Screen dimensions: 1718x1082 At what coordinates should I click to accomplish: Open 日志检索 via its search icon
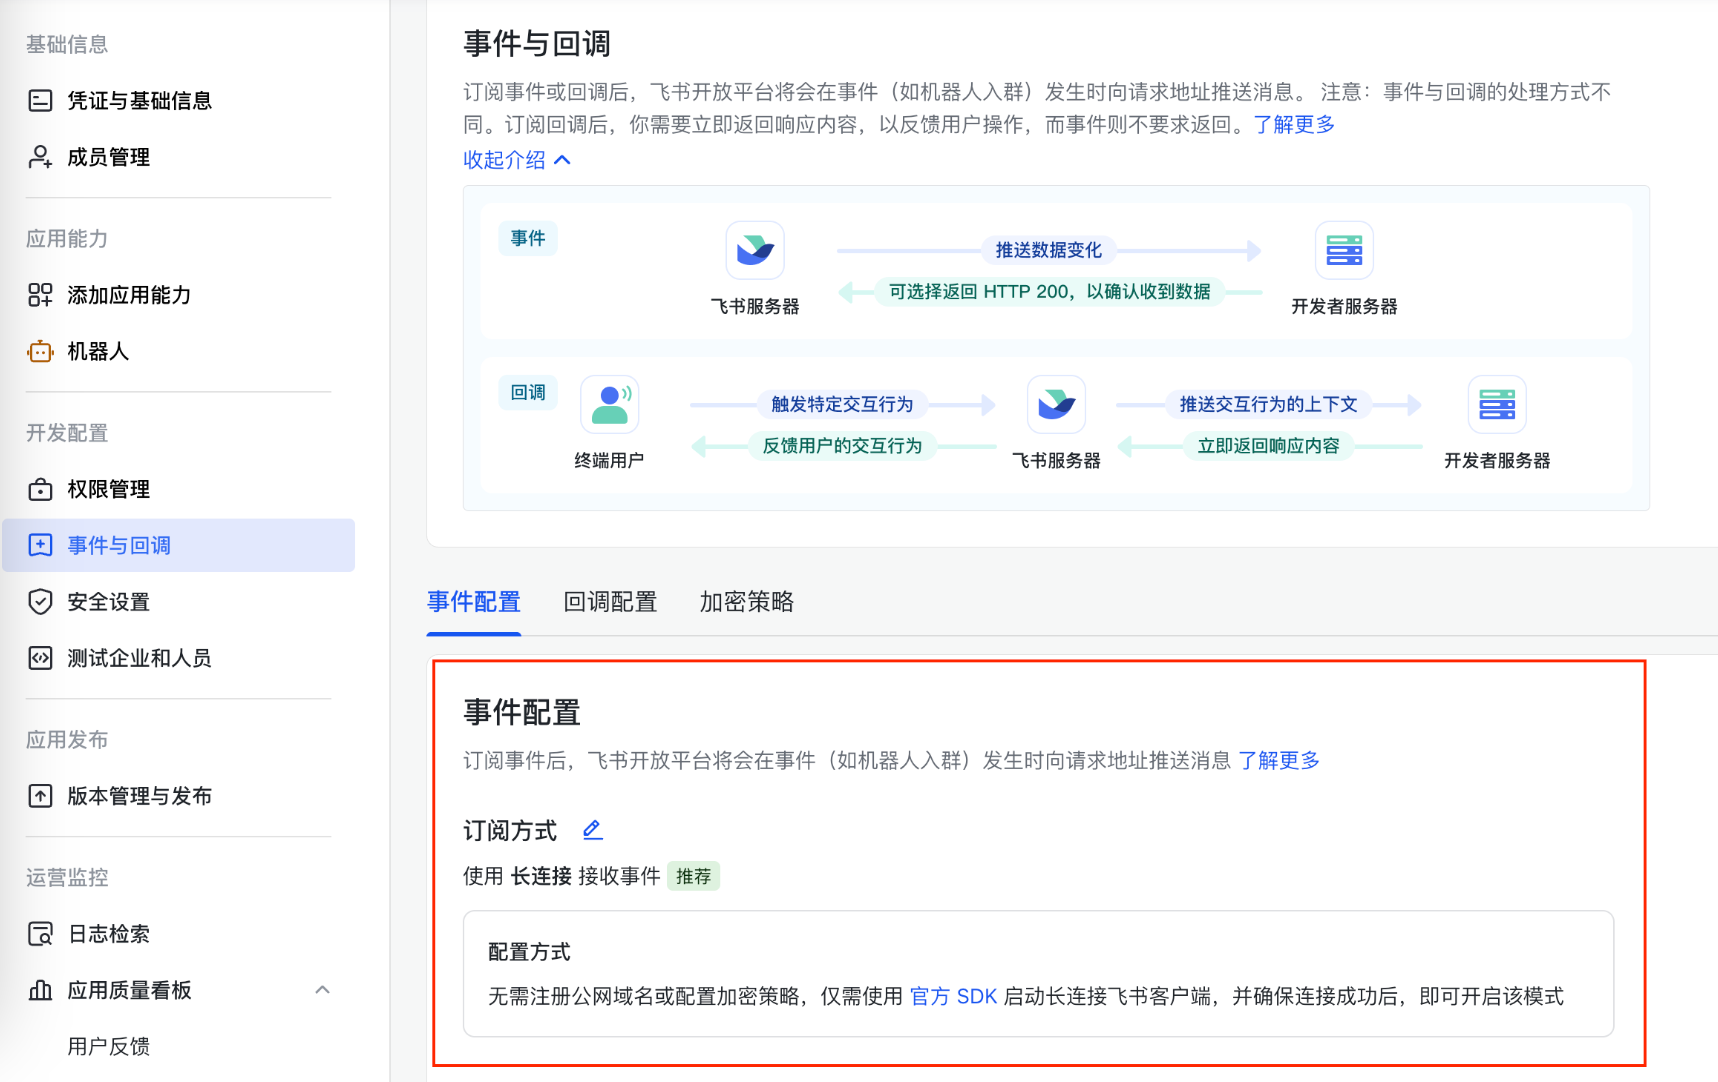click(40, 934)
